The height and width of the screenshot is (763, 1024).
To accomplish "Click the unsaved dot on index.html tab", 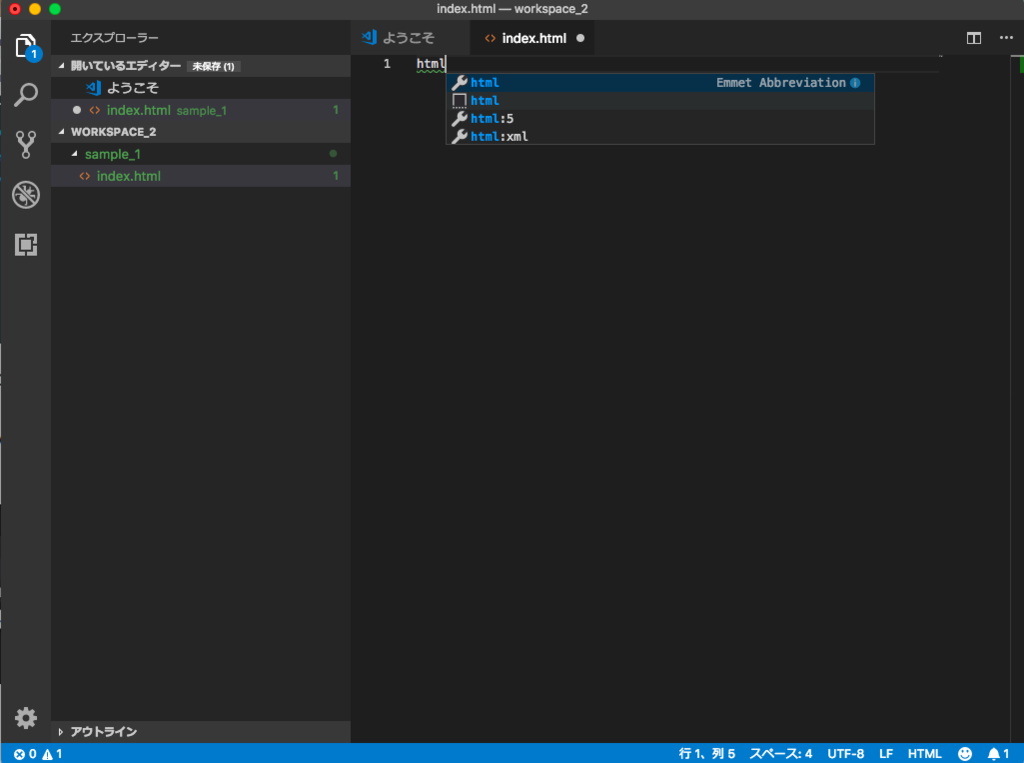I will (580, 39).
